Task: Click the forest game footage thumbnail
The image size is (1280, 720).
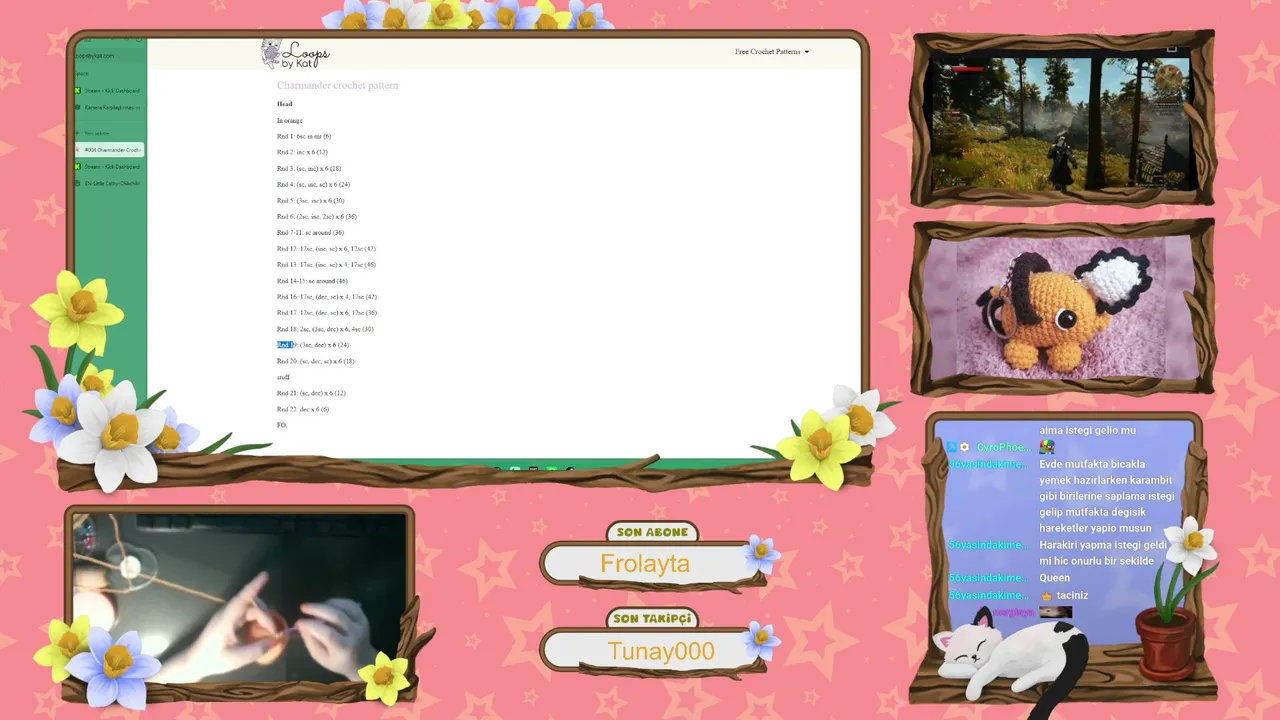Action: click(x=1061, y=122)
